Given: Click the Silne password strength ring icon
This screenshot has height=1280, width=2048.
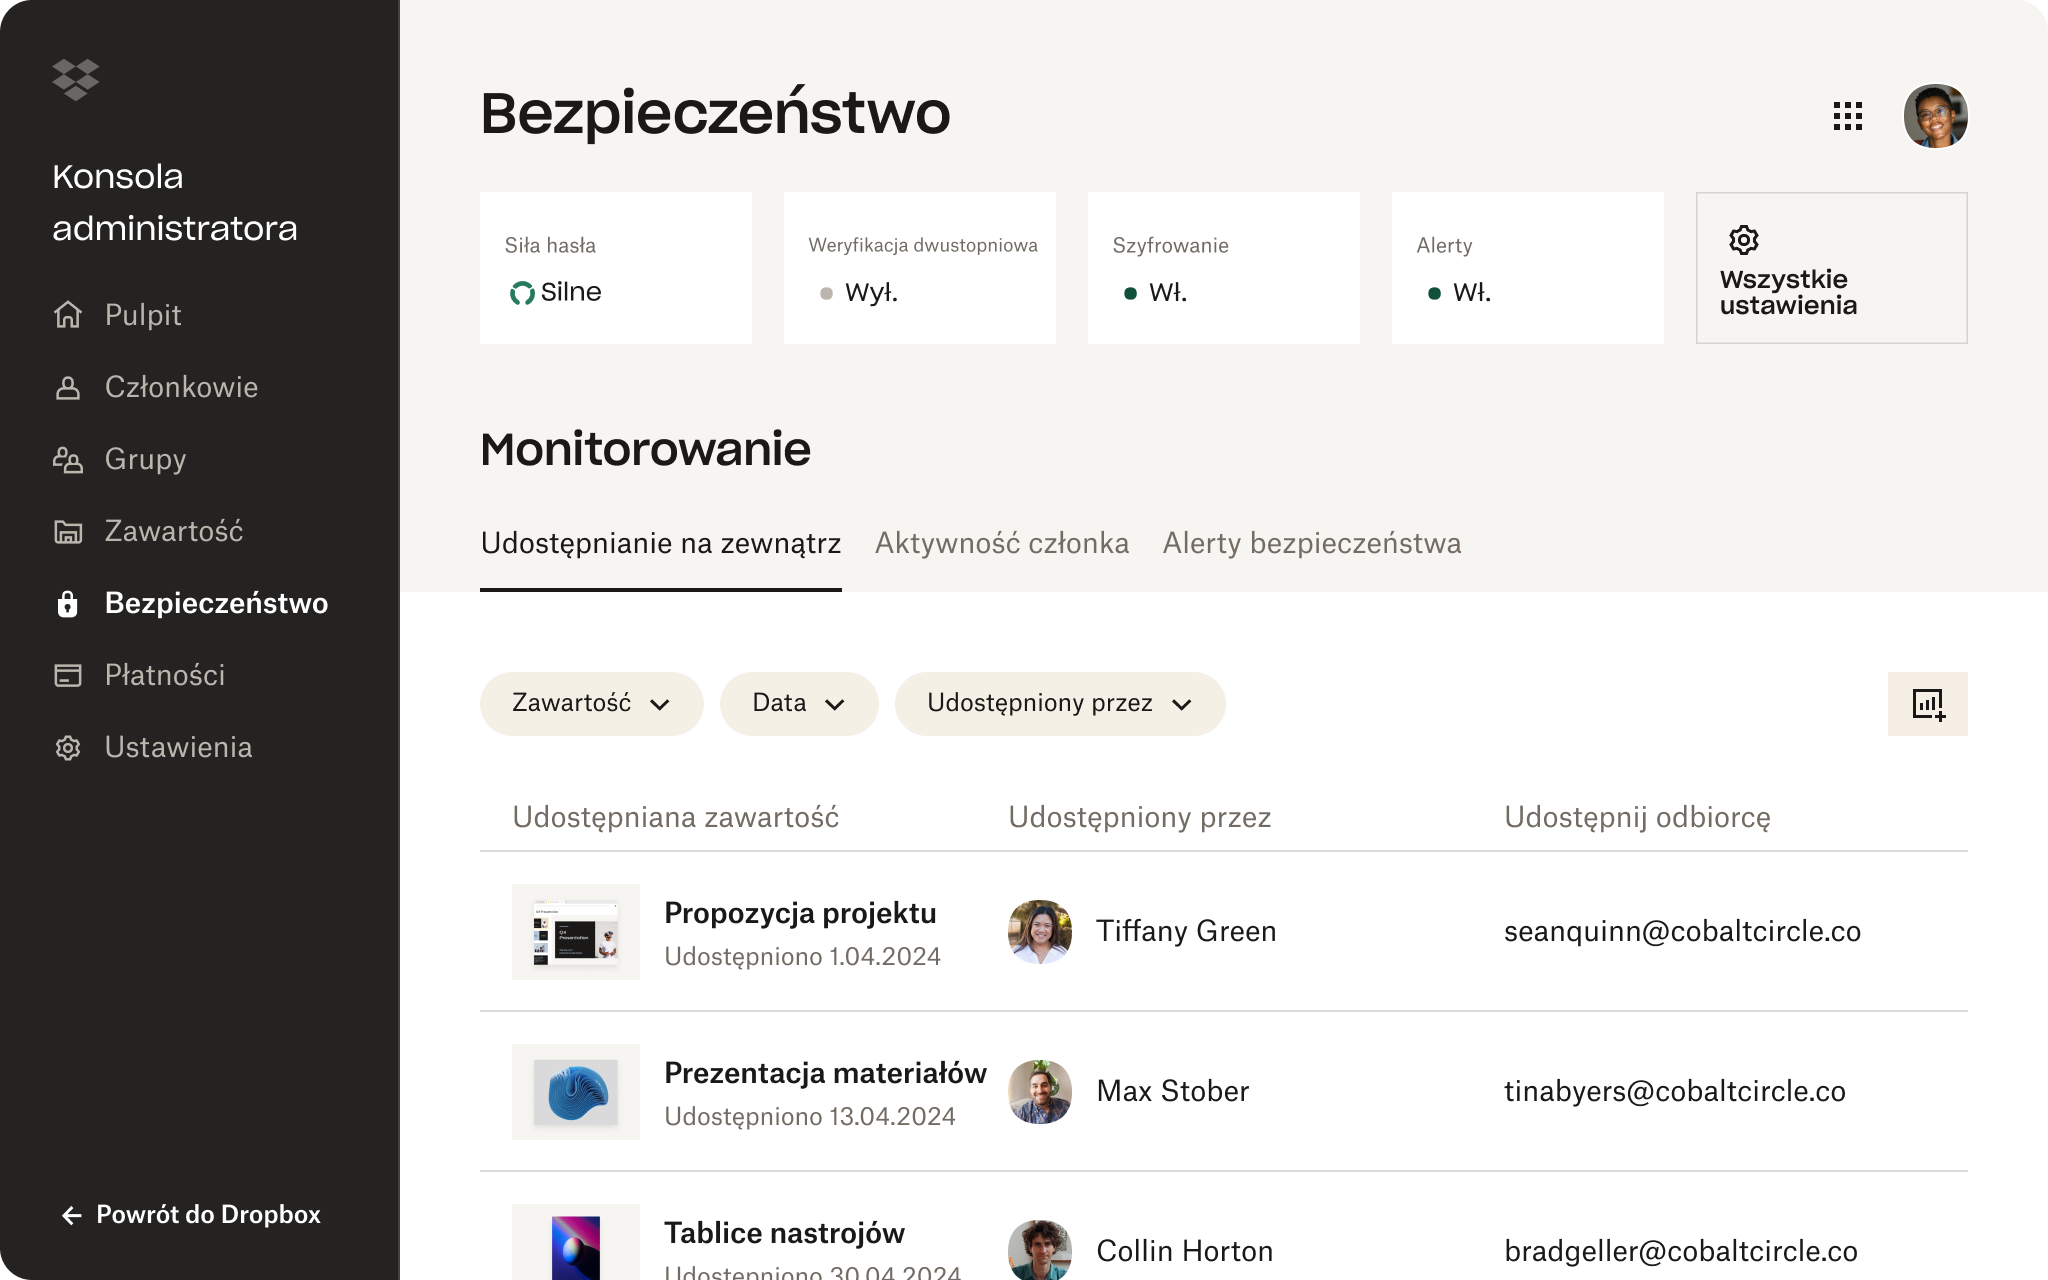Looking at the screenshot, I should (x=522, y=293).
